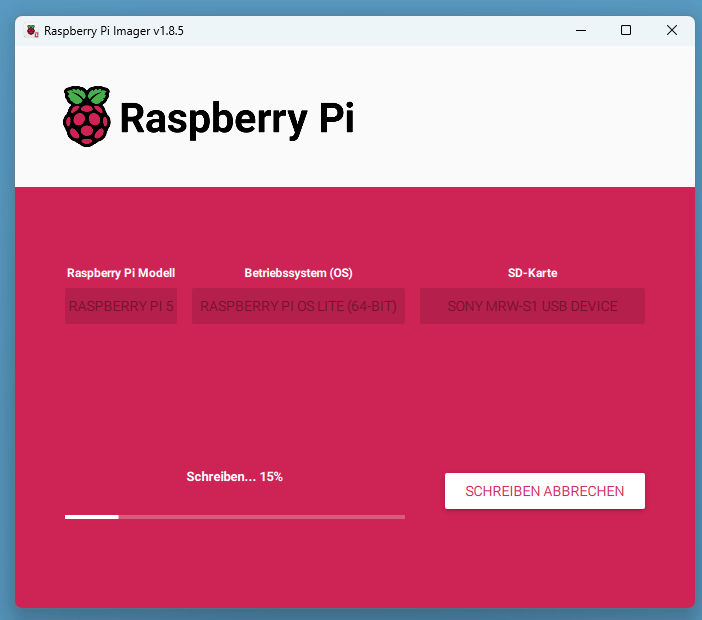
Task: Click the "Betriebssystem (OS)" label
Action: coord(298,273)
